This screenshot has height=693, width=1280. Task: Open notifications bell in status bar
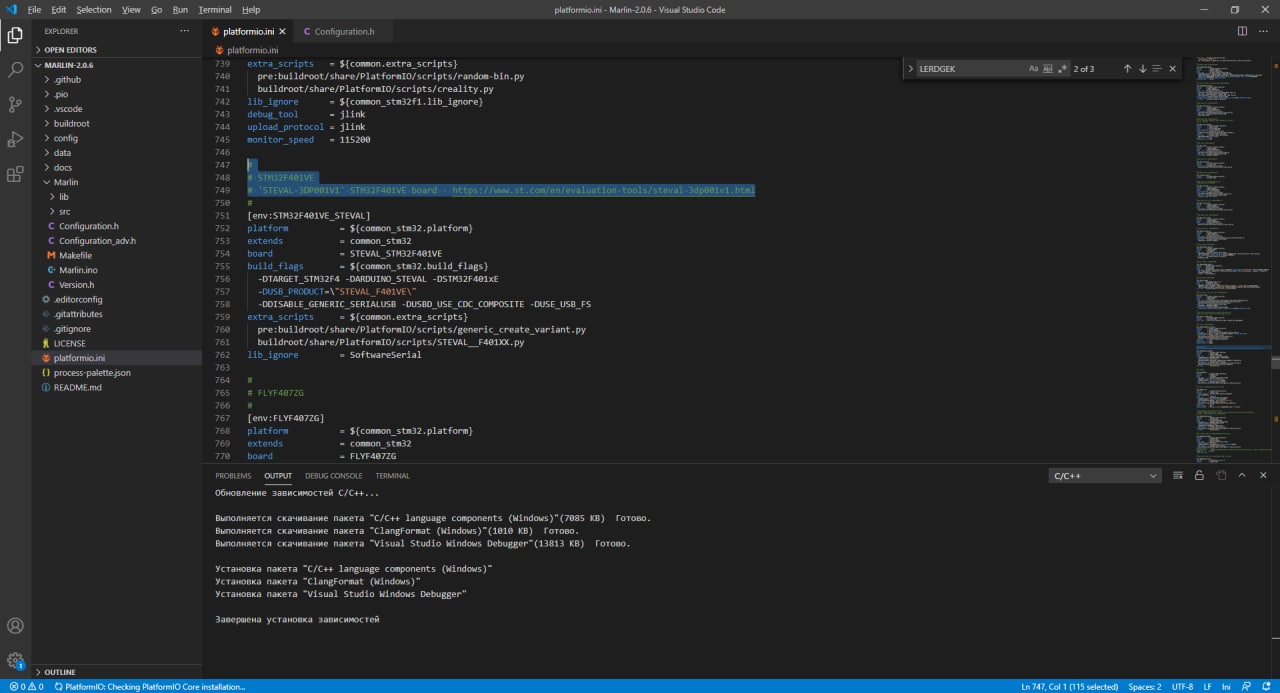[x=1265, y=686]
